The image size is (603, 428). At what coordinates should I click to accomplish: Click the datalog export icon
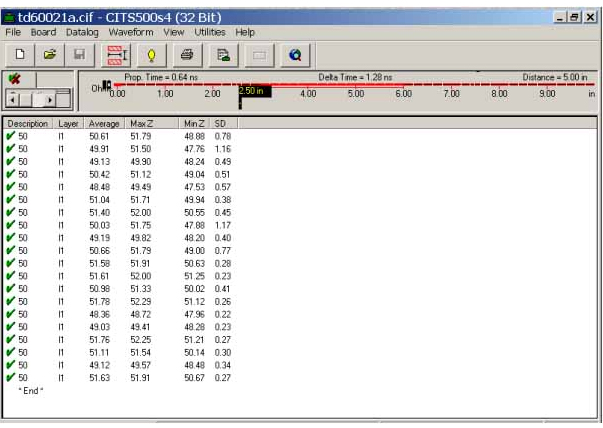pyautogui.click(x=224, y=54)
